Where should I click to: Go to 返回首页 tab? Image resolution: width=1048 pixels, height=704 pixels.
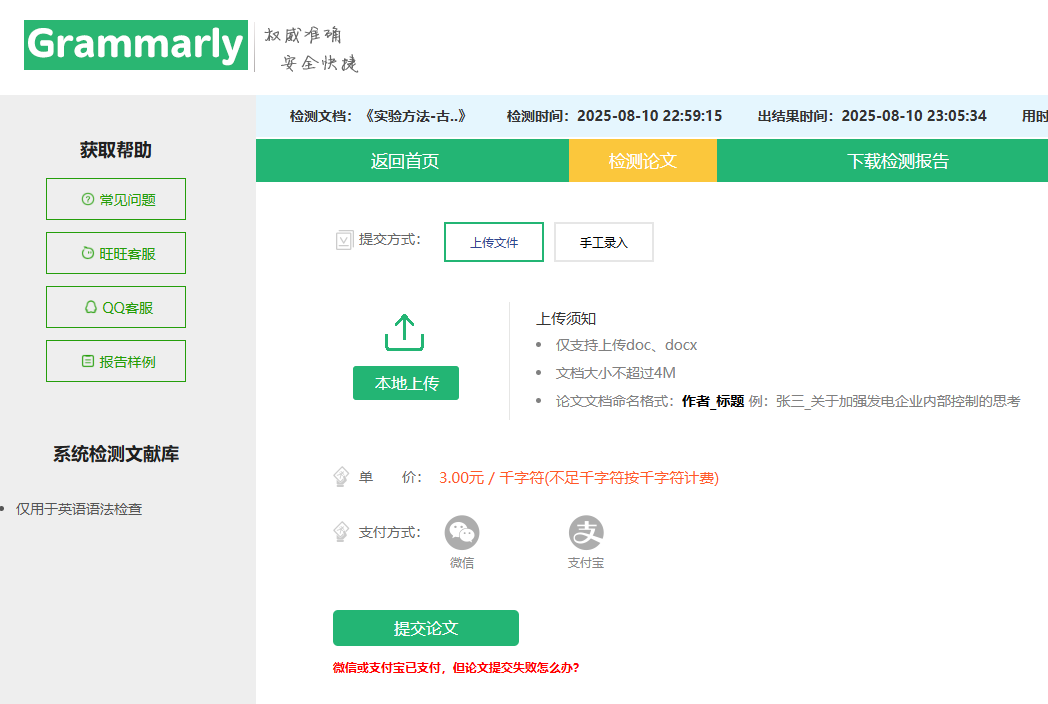pos(405,161)
